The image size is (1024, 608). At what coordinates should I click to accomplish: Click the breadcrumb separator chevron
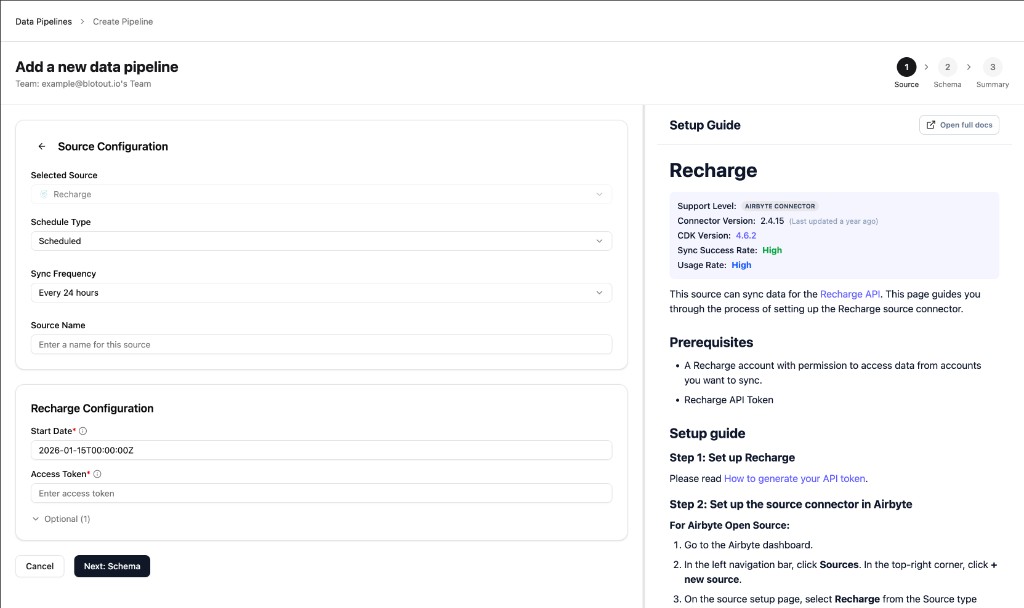82,22
